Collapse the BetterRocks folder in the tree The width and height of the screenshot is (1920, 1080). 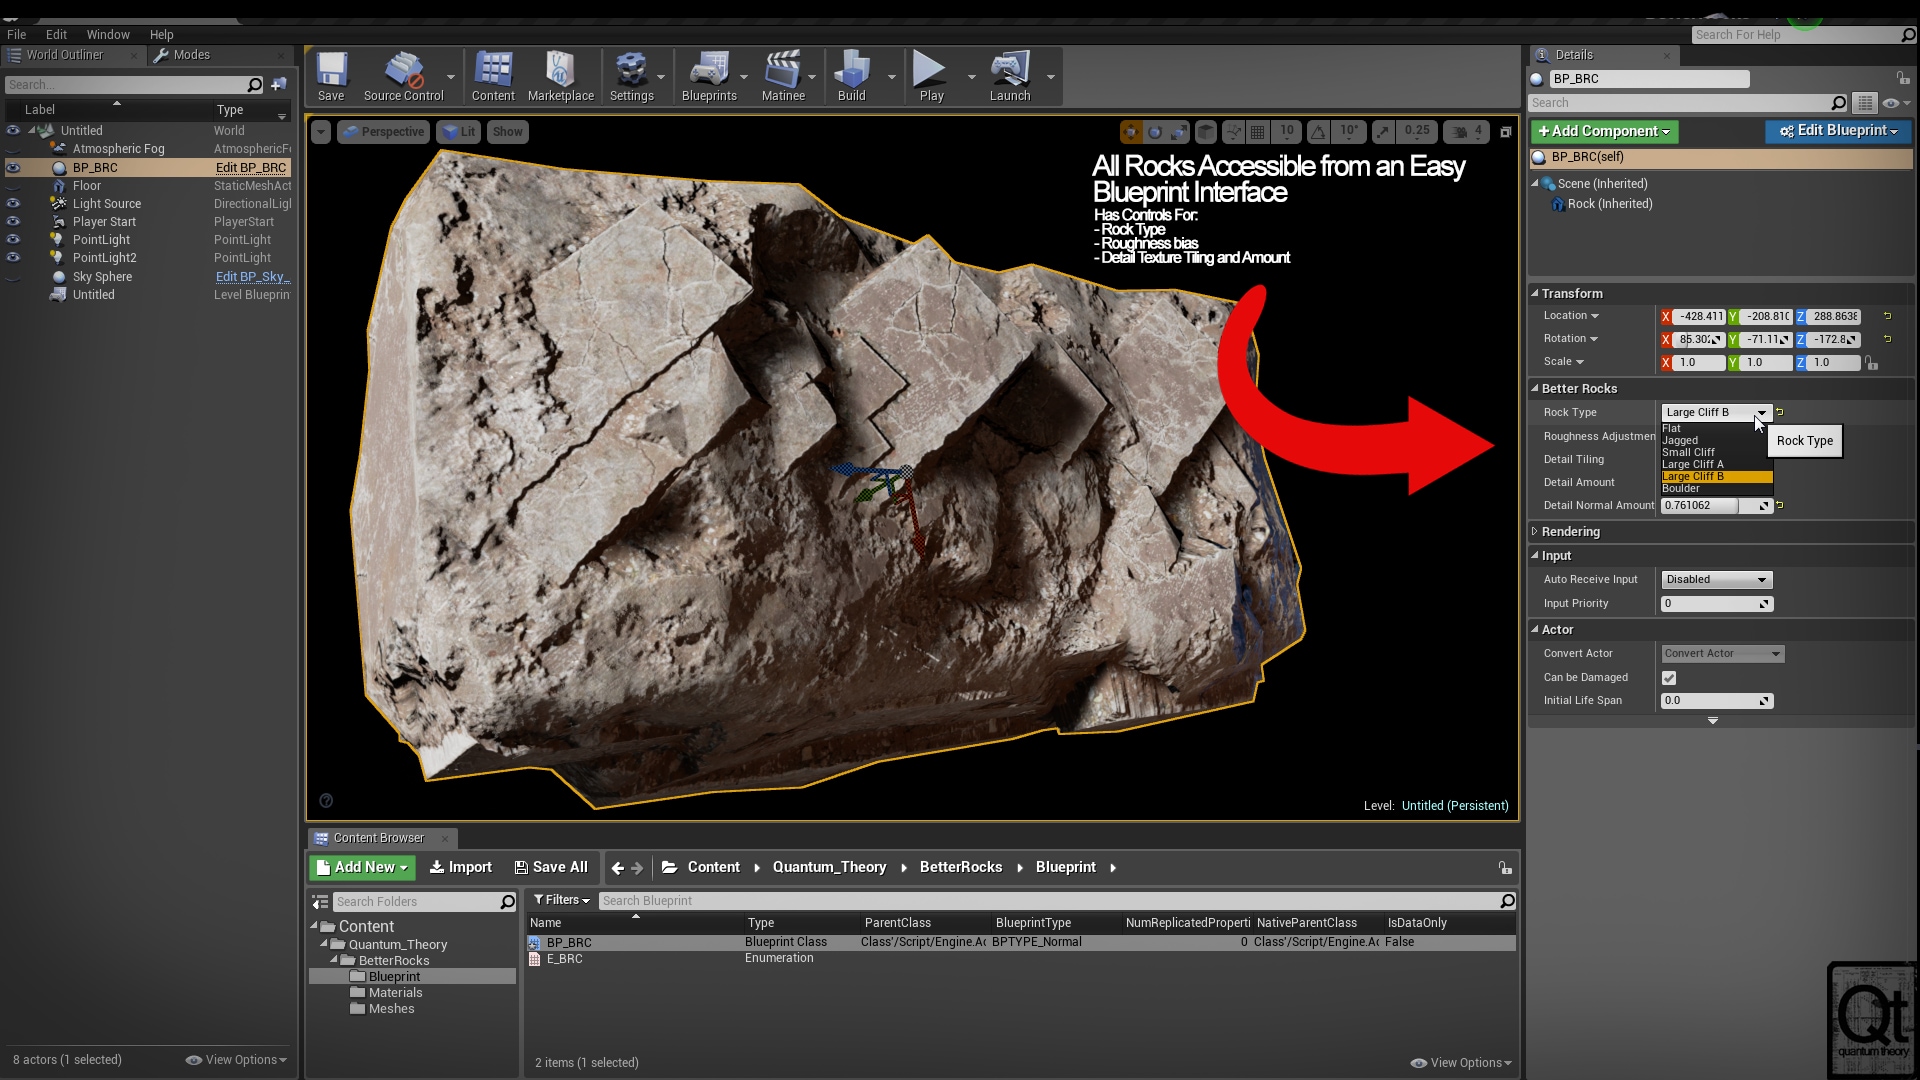[x=335, y=960]
